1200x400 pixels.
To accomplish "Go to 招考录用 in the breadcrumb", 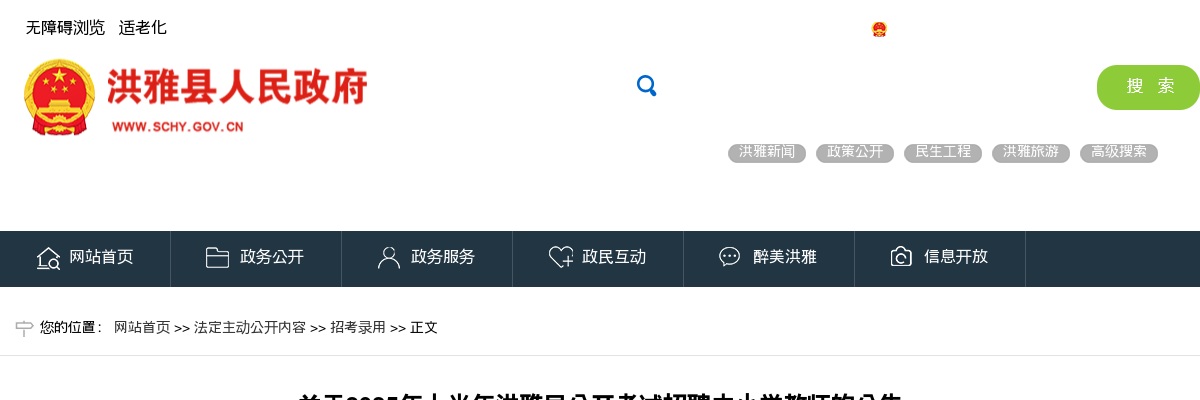I will pos(358,328).
